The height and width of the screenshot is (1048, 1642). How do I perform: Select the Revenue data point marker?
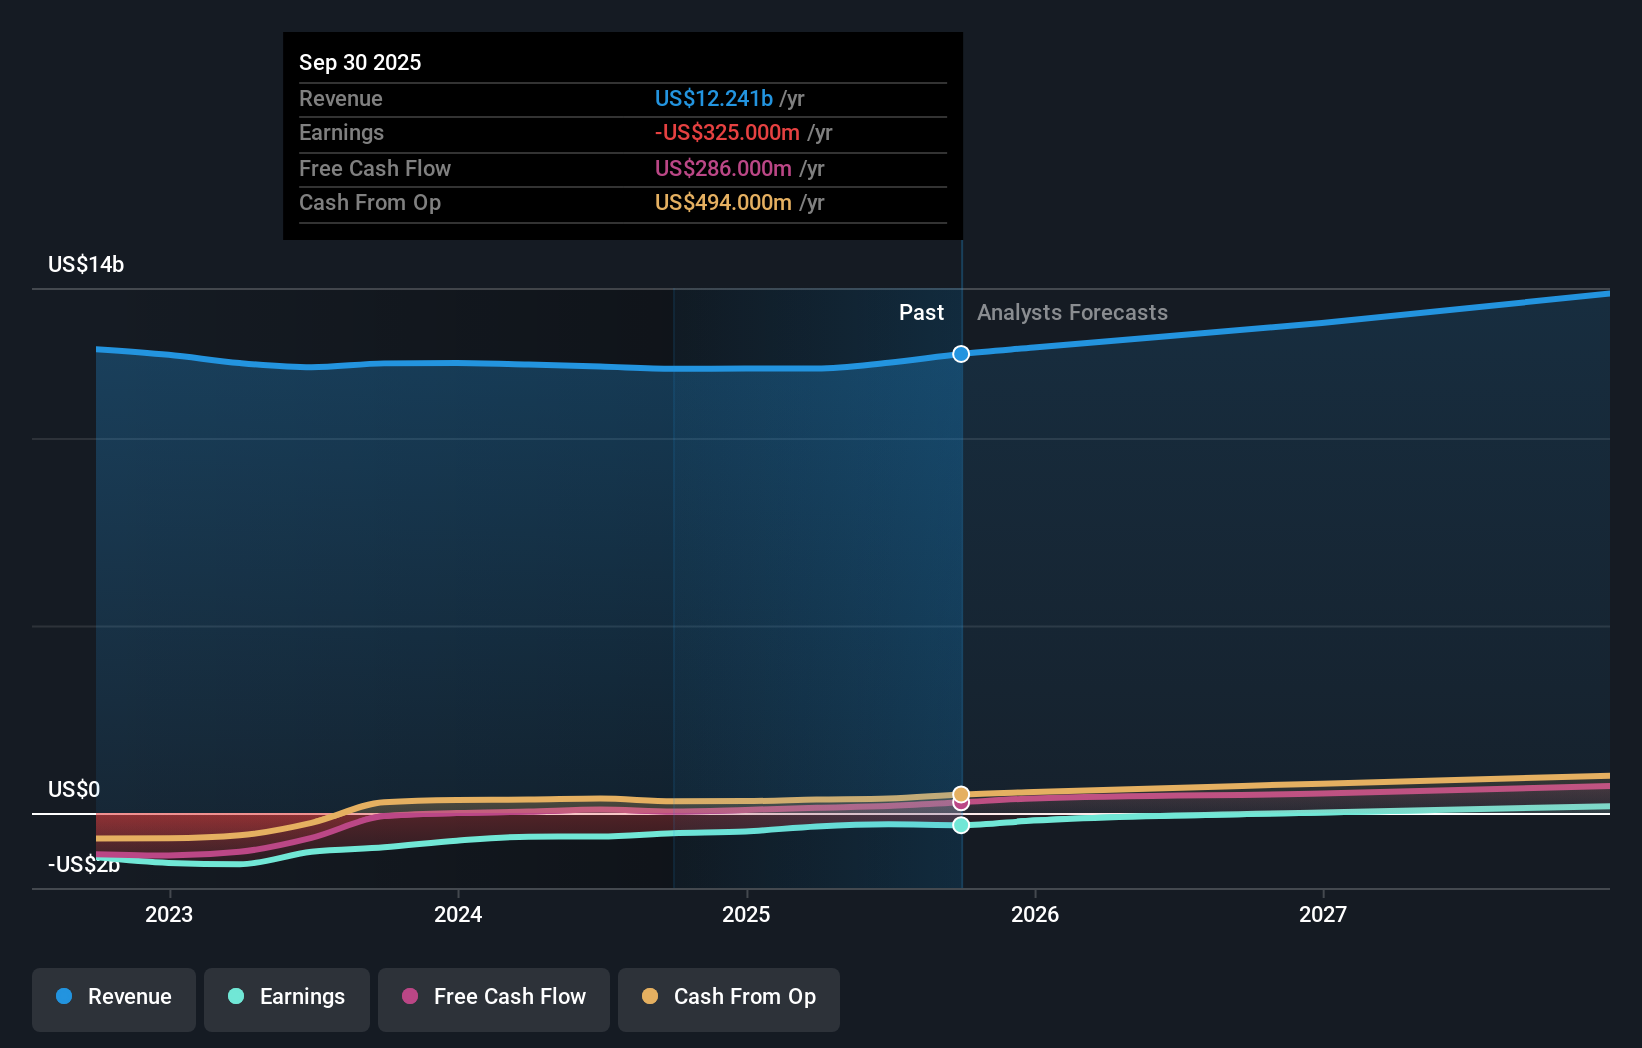tap(960, 354)
